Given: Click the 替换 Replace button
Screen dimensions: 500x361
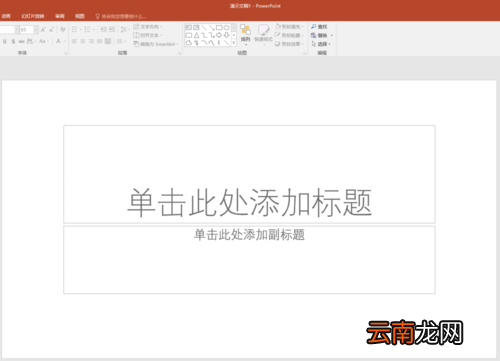Looking at the screenshot, I should click(319, 35).
